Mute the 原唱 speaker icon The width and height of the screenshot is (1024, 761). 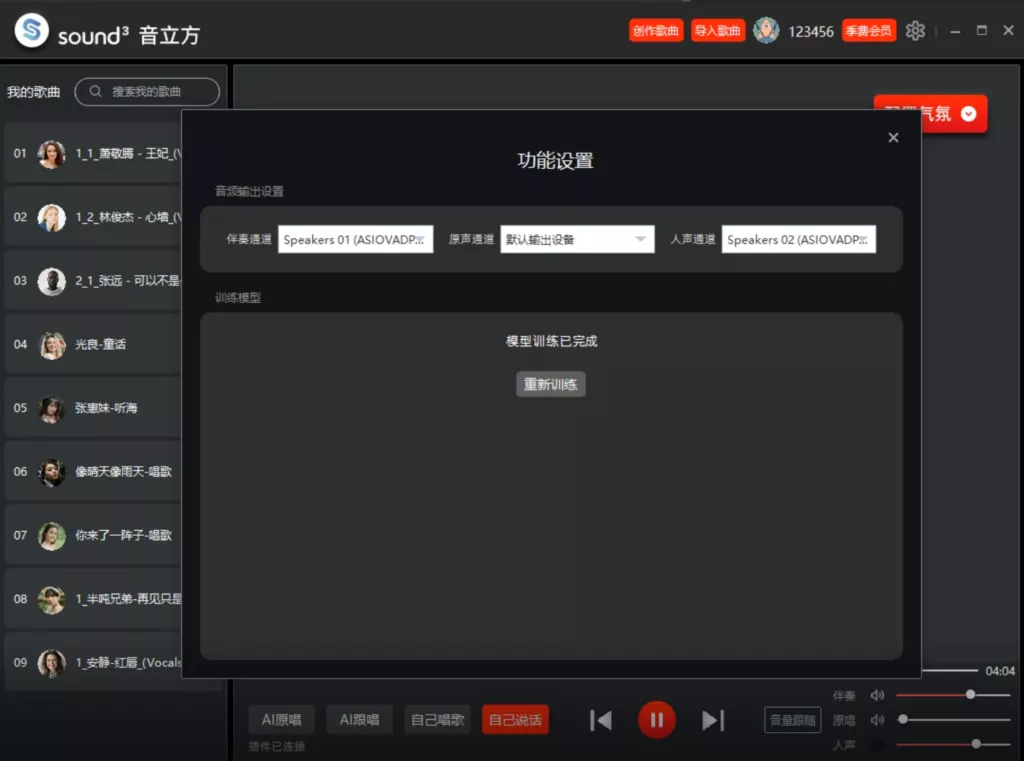point(877,720)
